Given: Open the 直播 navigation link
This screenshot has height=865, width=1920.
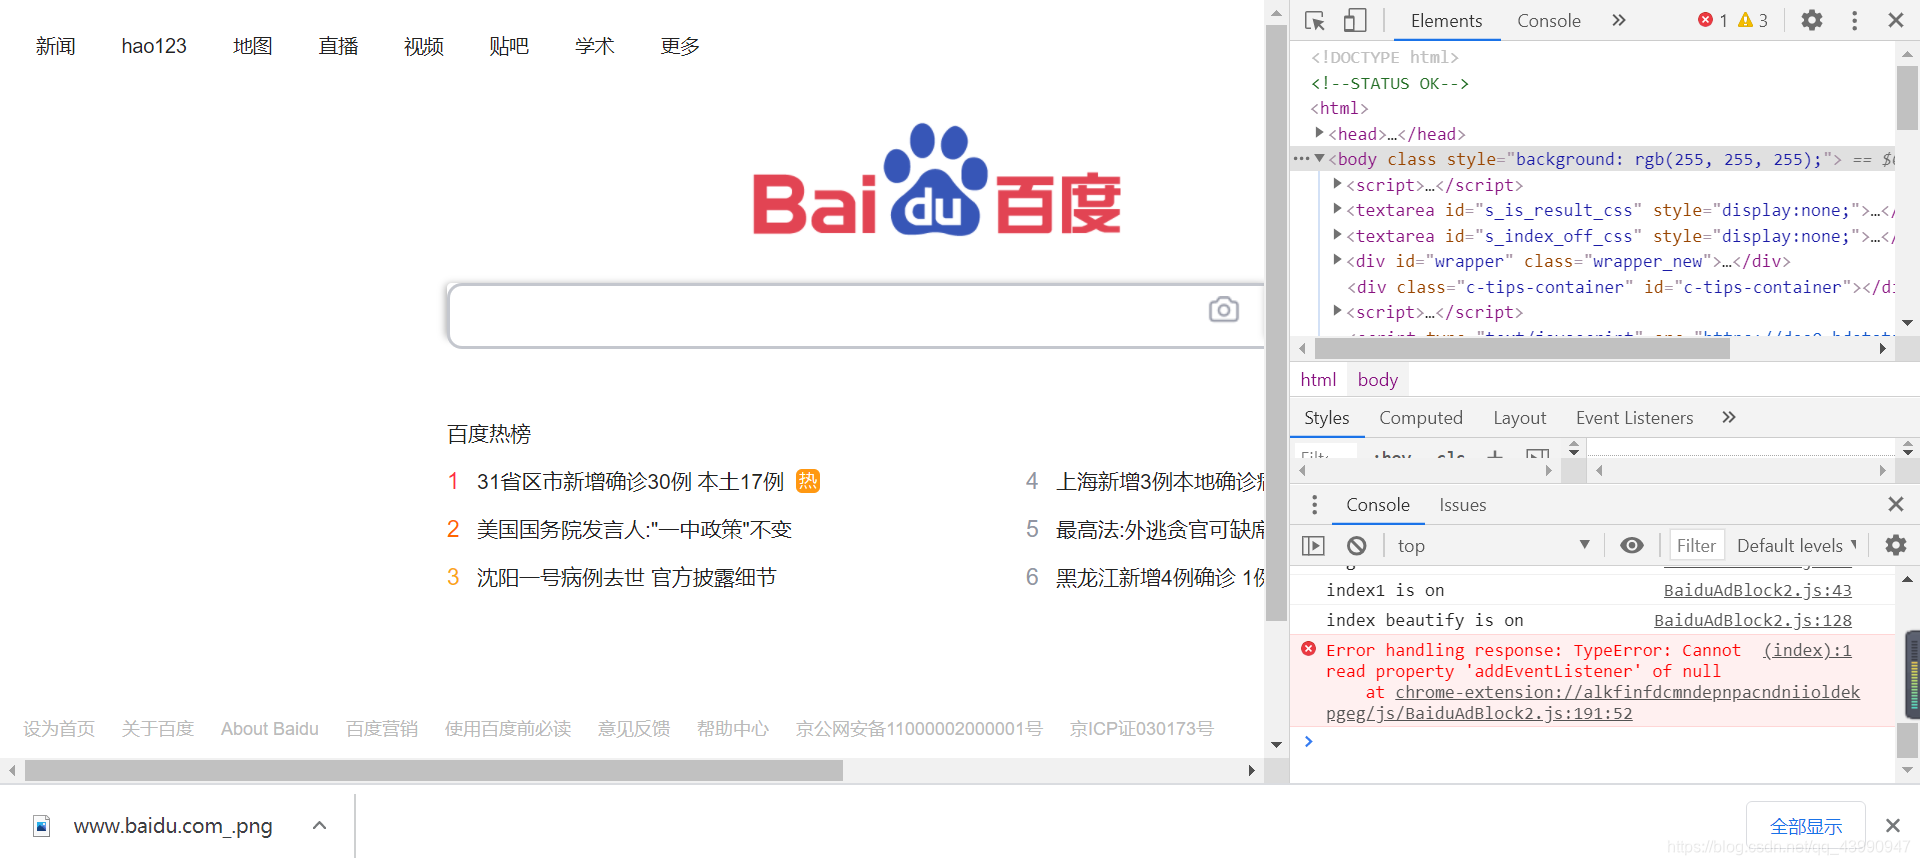Looking at the screenshot, I should coord(338,46).
